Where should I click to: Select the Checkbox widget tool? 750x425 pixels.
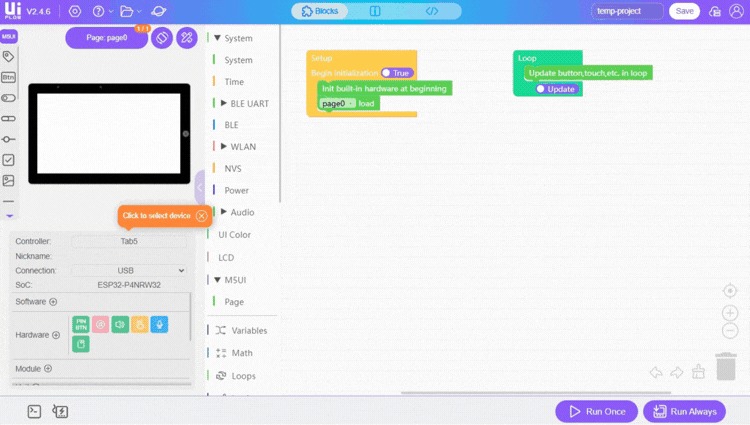(8, 160)
